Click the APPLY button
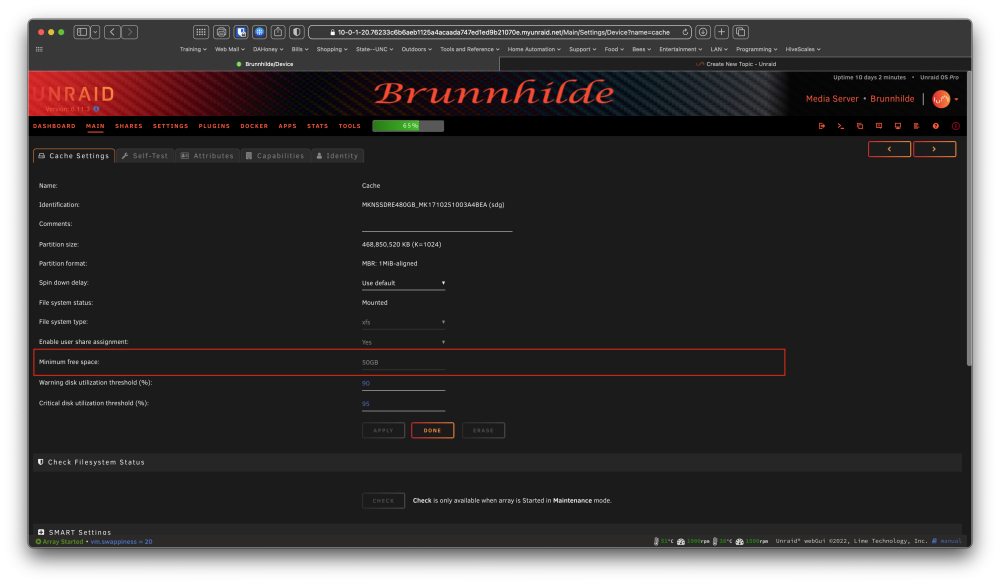 tap(383, 431)
